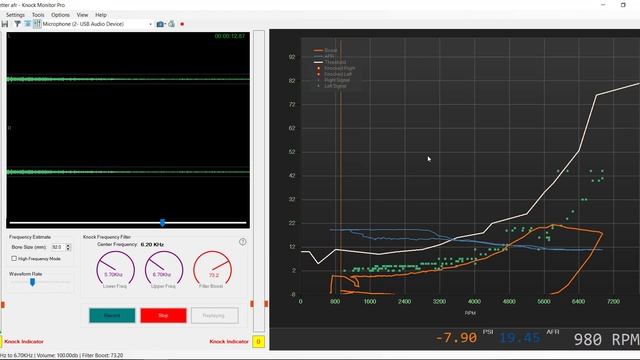Click the elapsed time 00:00:12.87 readout
This screenshot has height=360, width=640.
coord(230,36)
